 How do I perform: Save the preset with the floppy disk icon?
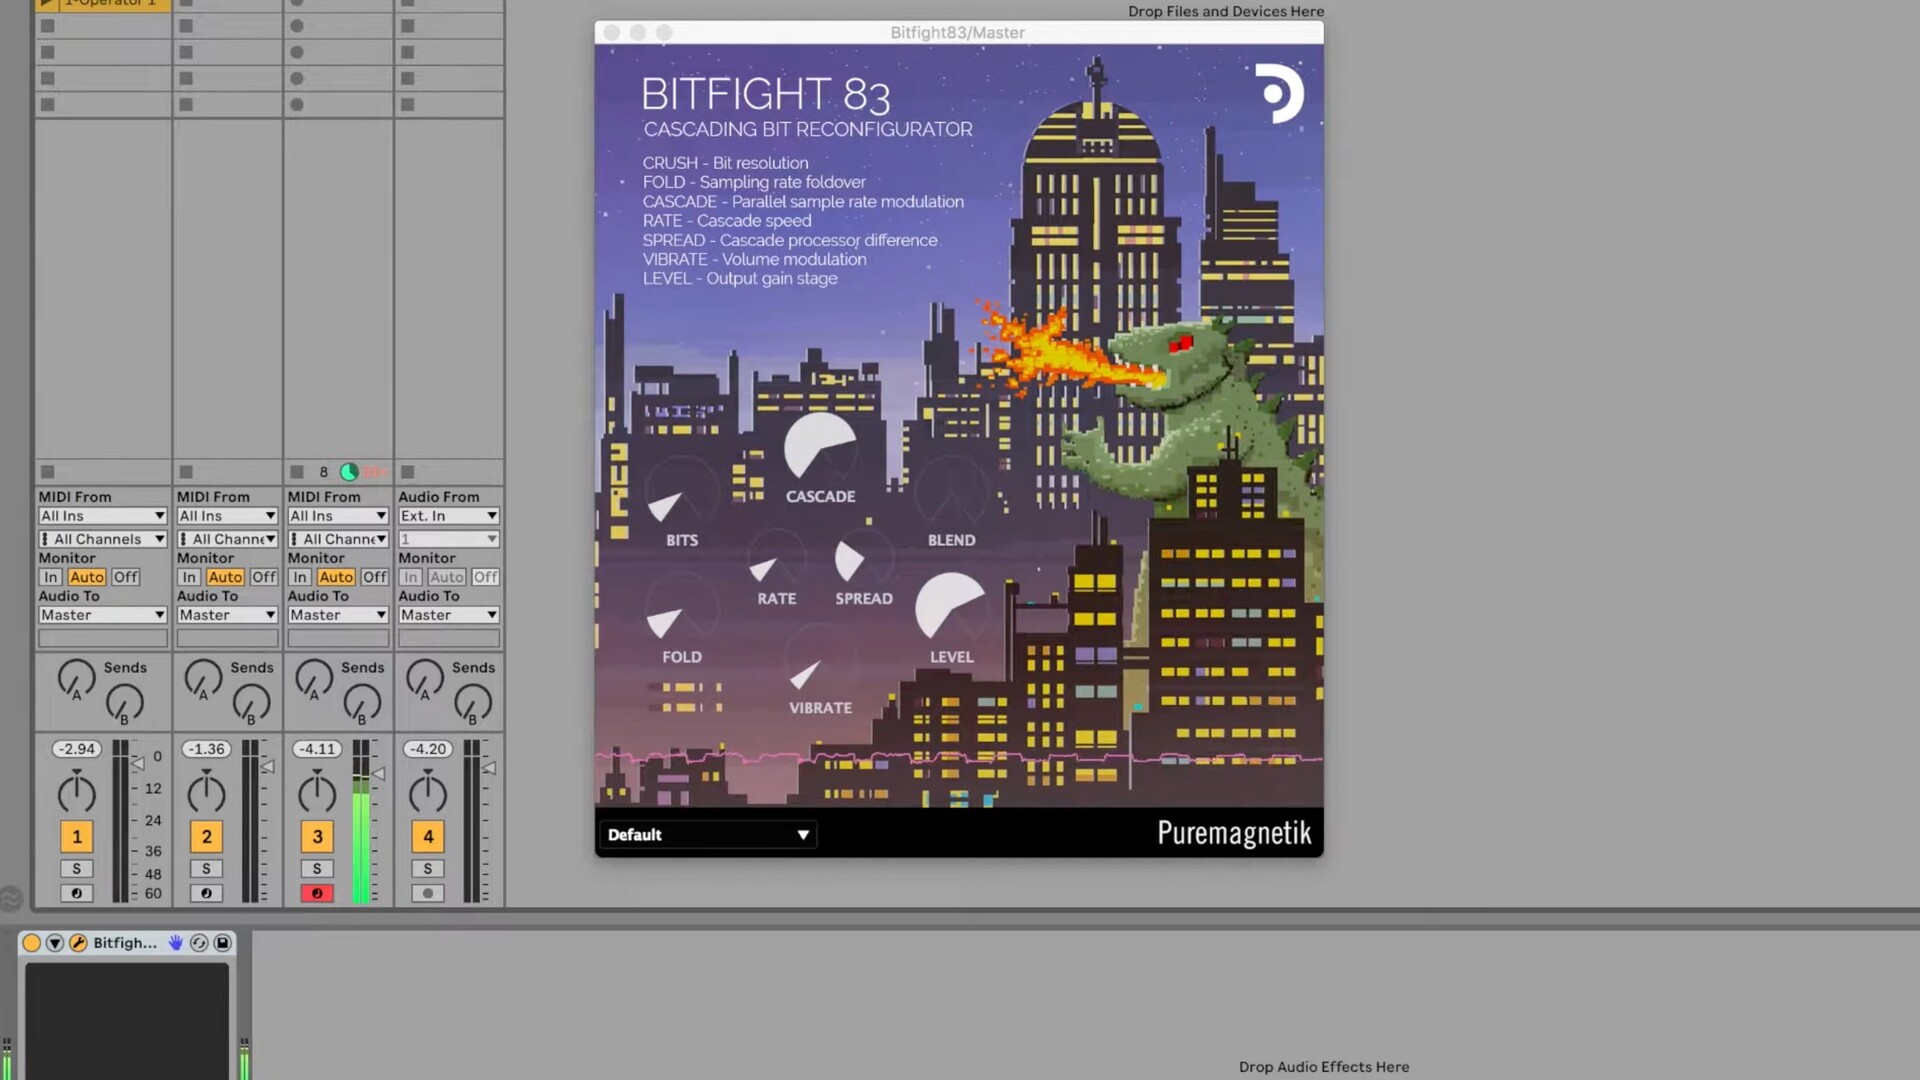point(222,943)
